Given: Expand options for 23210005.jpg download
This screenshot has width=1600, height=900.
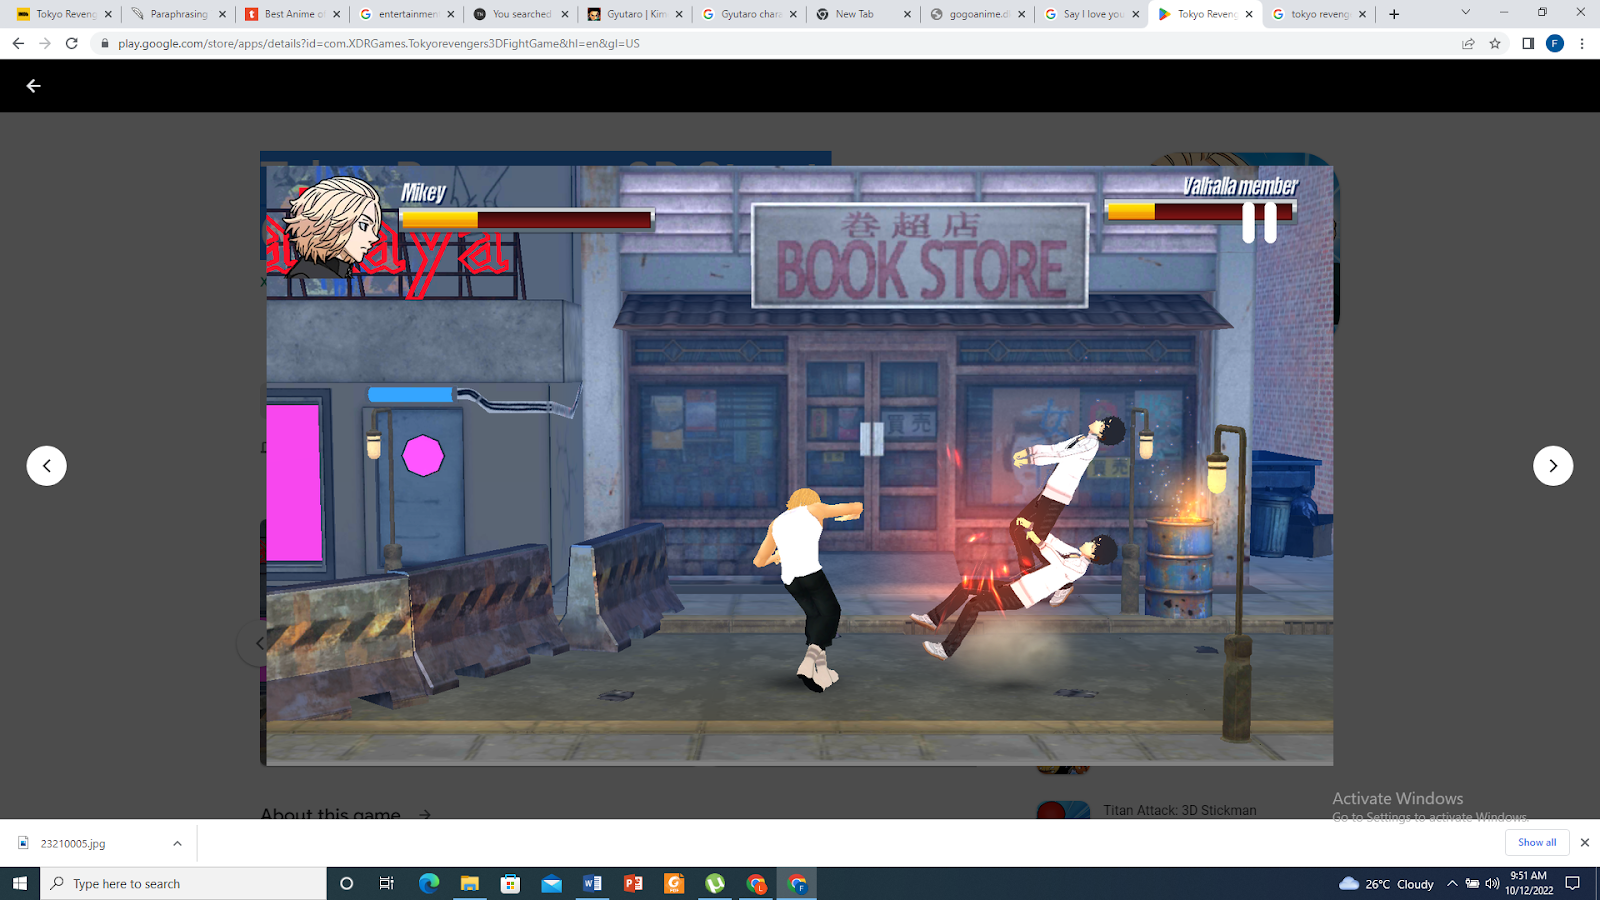Looking at the screenshot, I should pyautogui.click(x=177, y=843).
